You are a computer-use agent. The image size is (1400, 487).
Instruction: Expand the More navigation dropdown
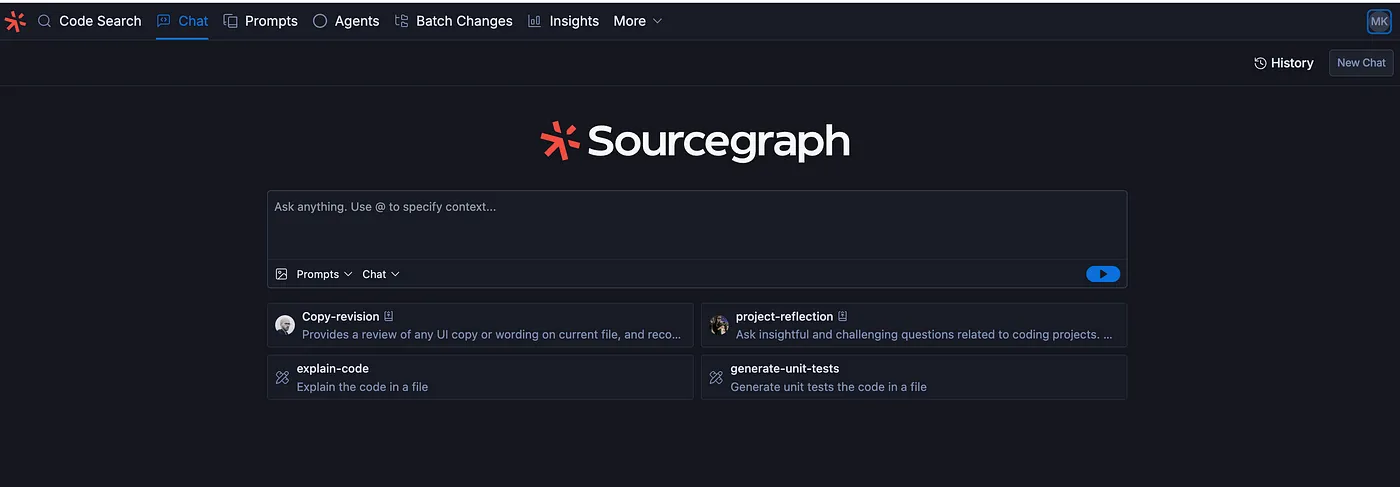click(x=638, y=21)
